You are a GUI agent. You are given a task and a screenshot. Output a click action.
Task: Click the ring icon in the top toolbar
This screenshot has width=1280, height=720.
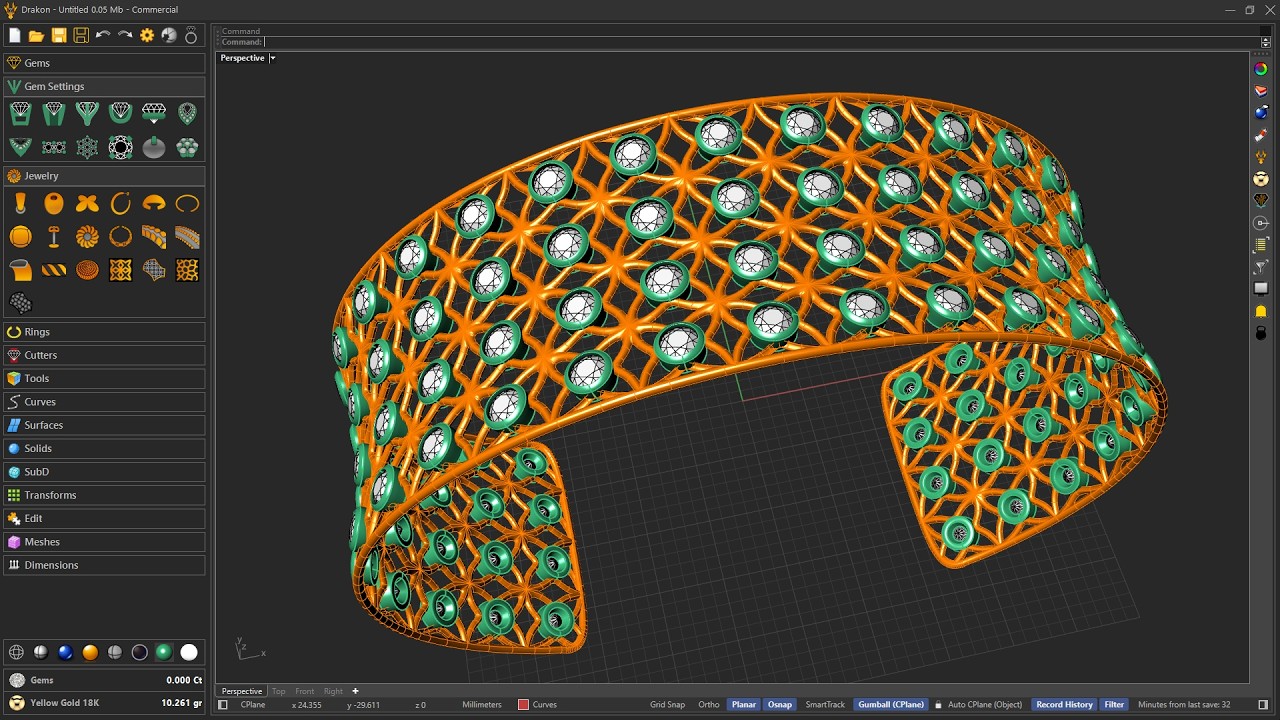tap(191, 36)
